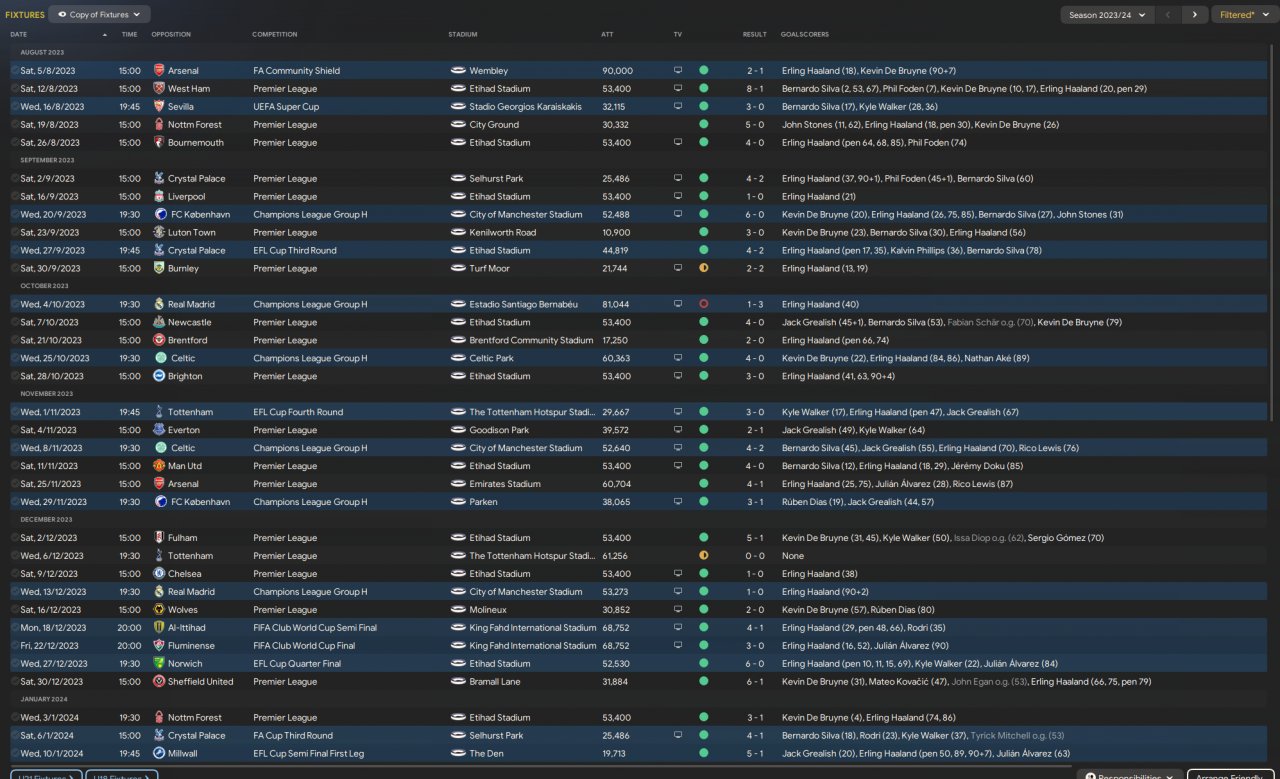
Task: Click the Burnley club badge
Action: (x=159, y=269)
